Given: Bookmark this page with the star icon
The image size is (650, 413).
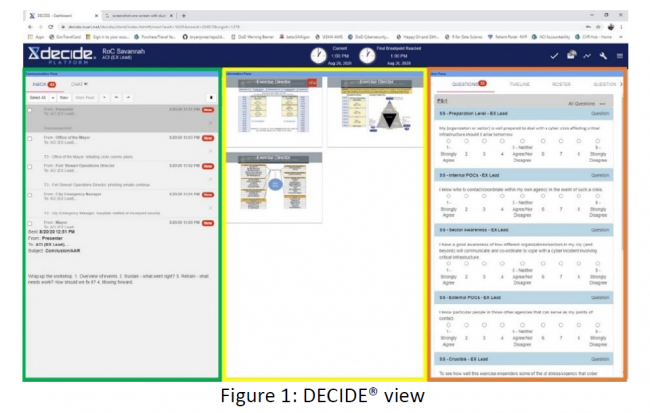Looking at the screenshot, I should point(598,27).
